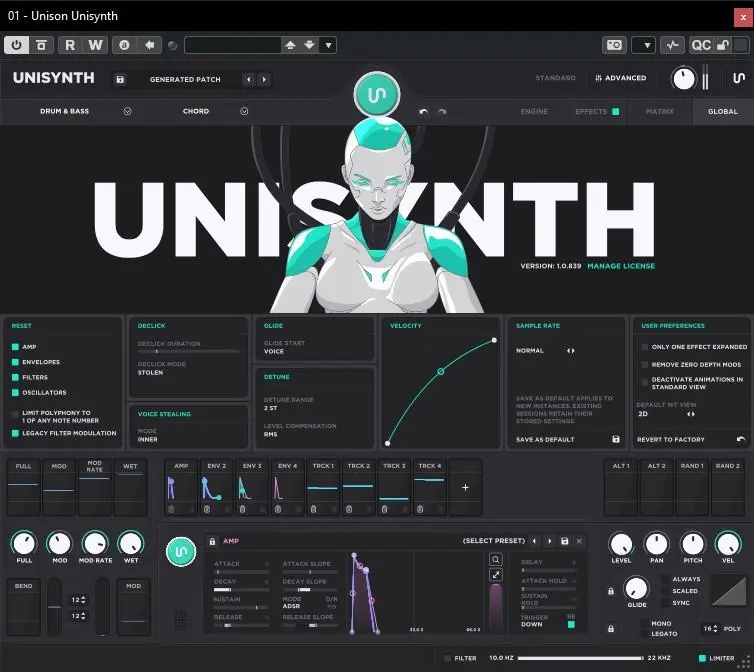Click the envelope expand arrows icon
754x672 pixels.
click(x=496, y=575)
